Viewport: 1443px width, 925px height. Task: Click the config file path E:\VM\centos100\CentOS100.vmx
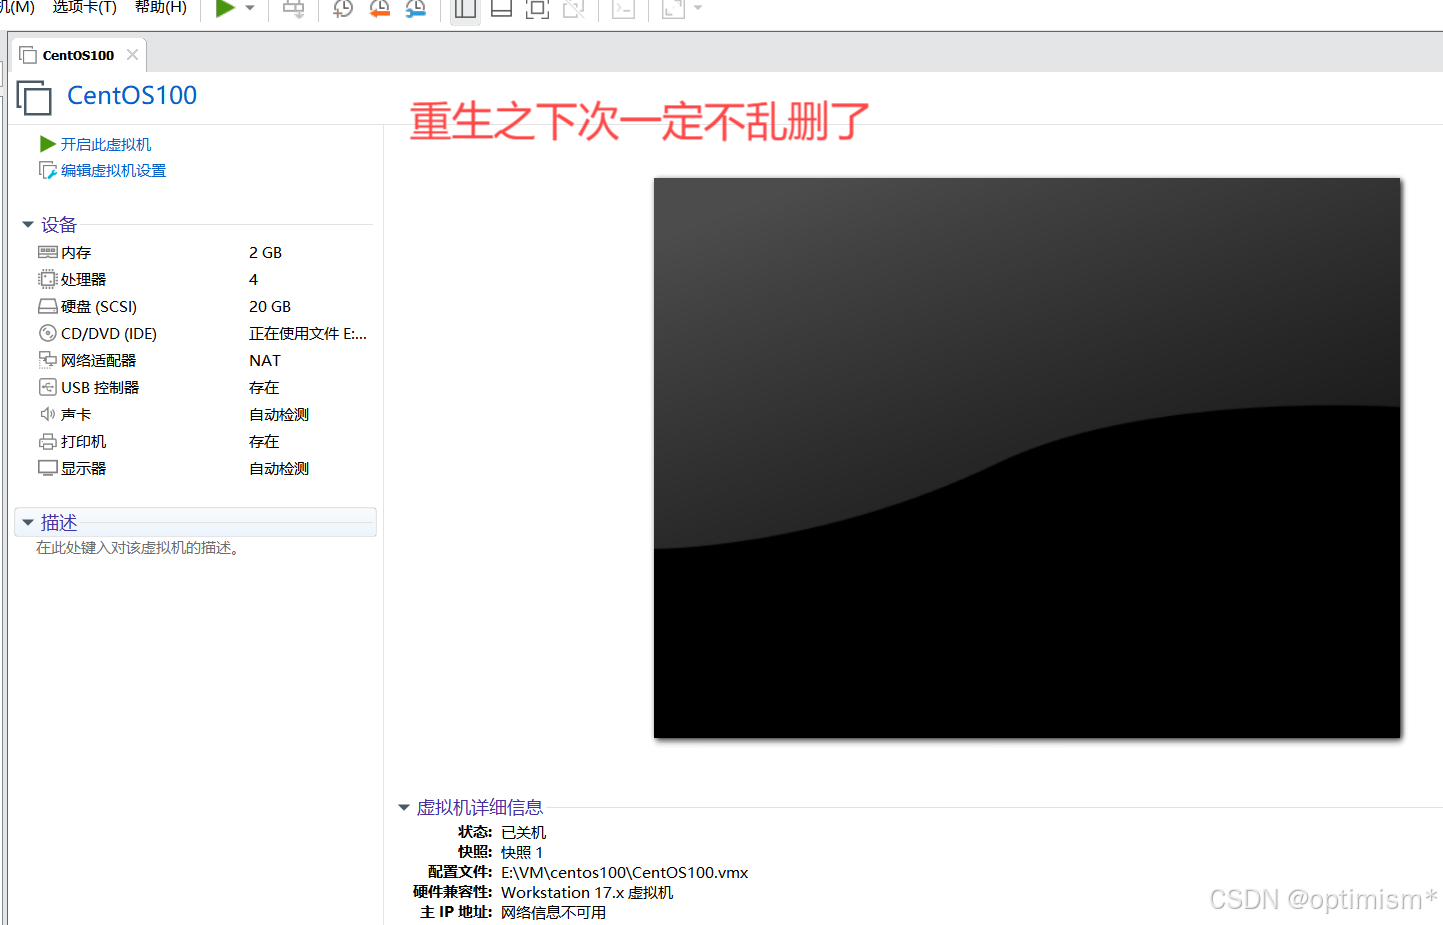coord(625,873)
